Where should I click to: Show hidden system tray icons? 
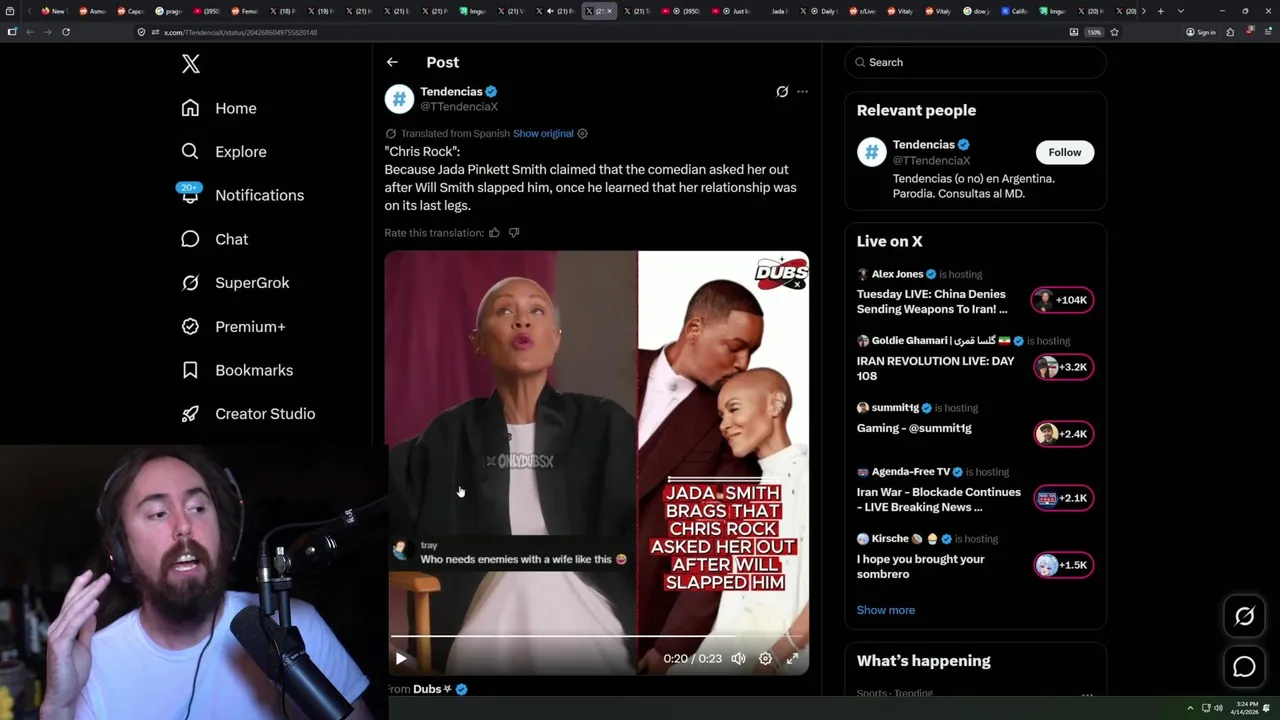tap(1190, 708)
